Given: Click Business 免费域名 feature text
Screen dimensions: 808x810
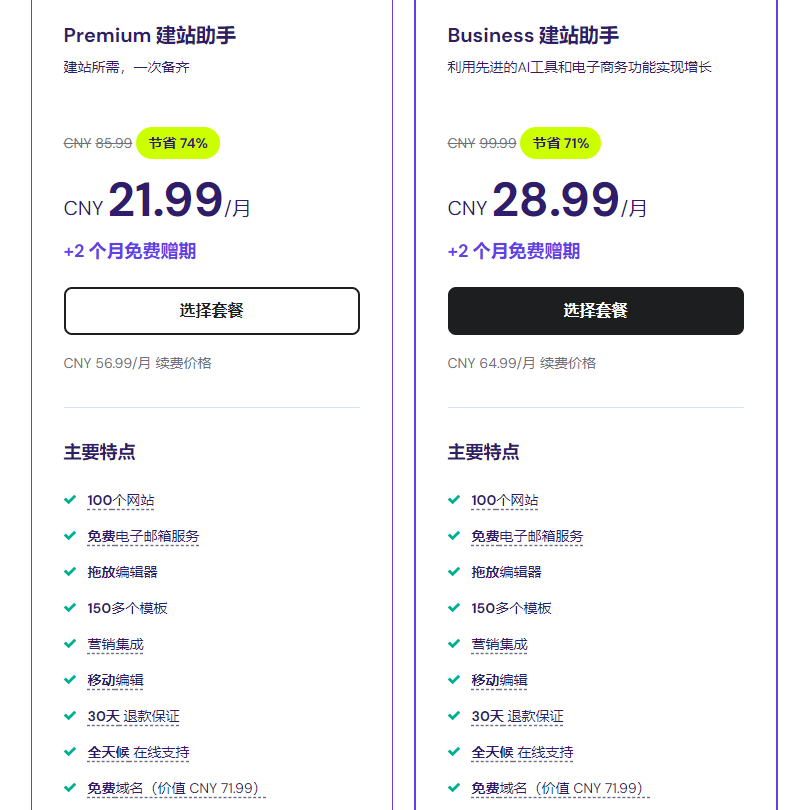Looking at the screenshot, I should click(x=556, y=788).
